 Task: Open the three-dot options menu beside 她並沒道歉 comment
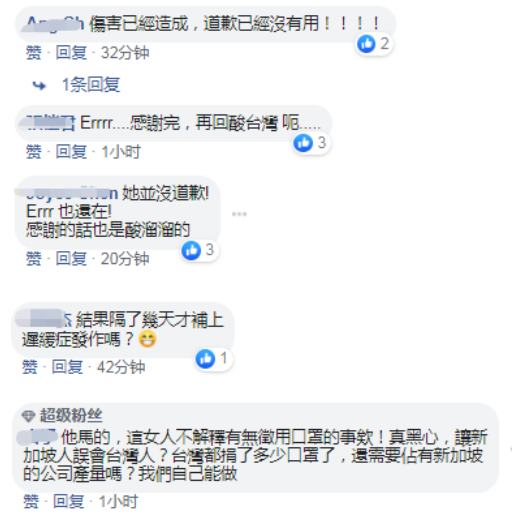click(x=239, y=214)
